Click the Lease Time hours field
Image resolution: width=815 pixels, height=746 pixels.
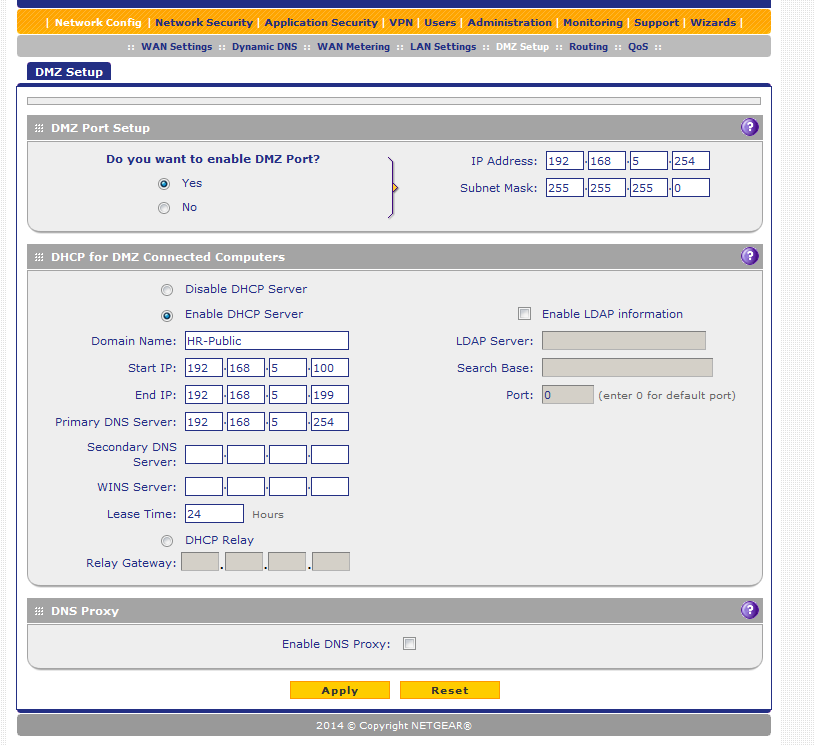(x=214, y=514)
